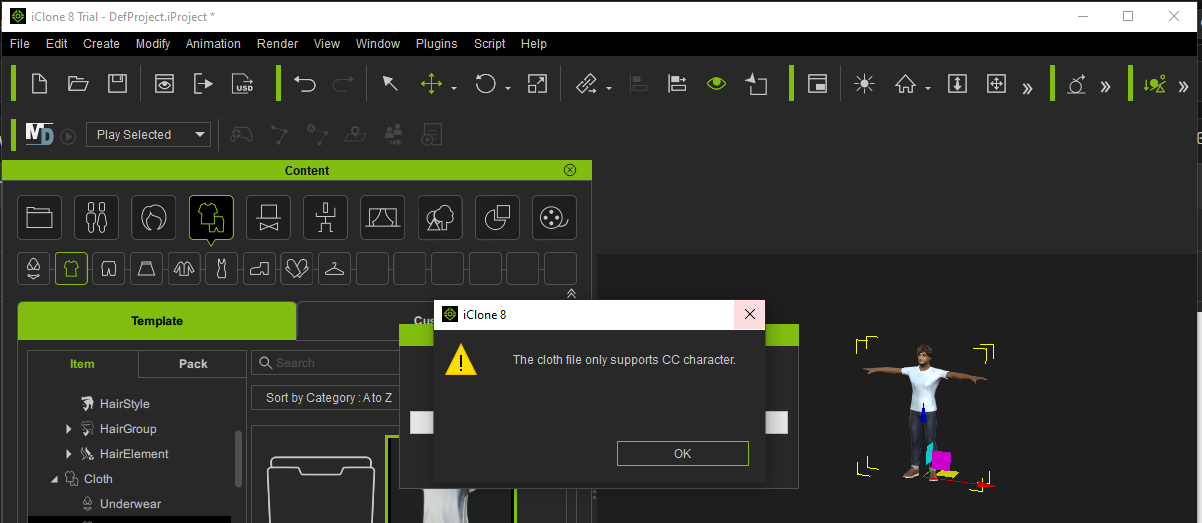Open the Animation menu
This screenshot has height=523, width=1202.
point(213,44)
